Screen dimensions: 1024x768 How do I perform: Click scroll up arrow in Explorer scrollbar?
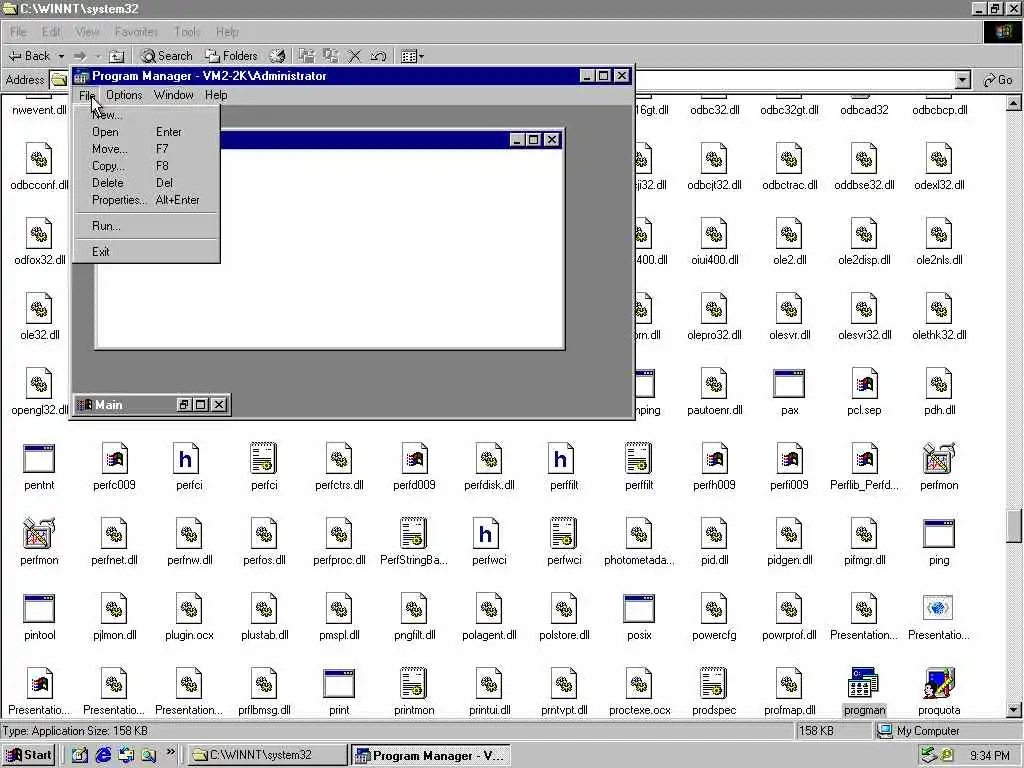1014,103
